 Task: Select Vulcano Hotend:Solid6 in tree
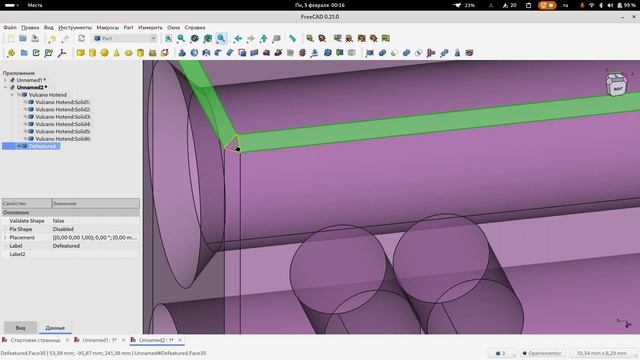pos(62,139)
